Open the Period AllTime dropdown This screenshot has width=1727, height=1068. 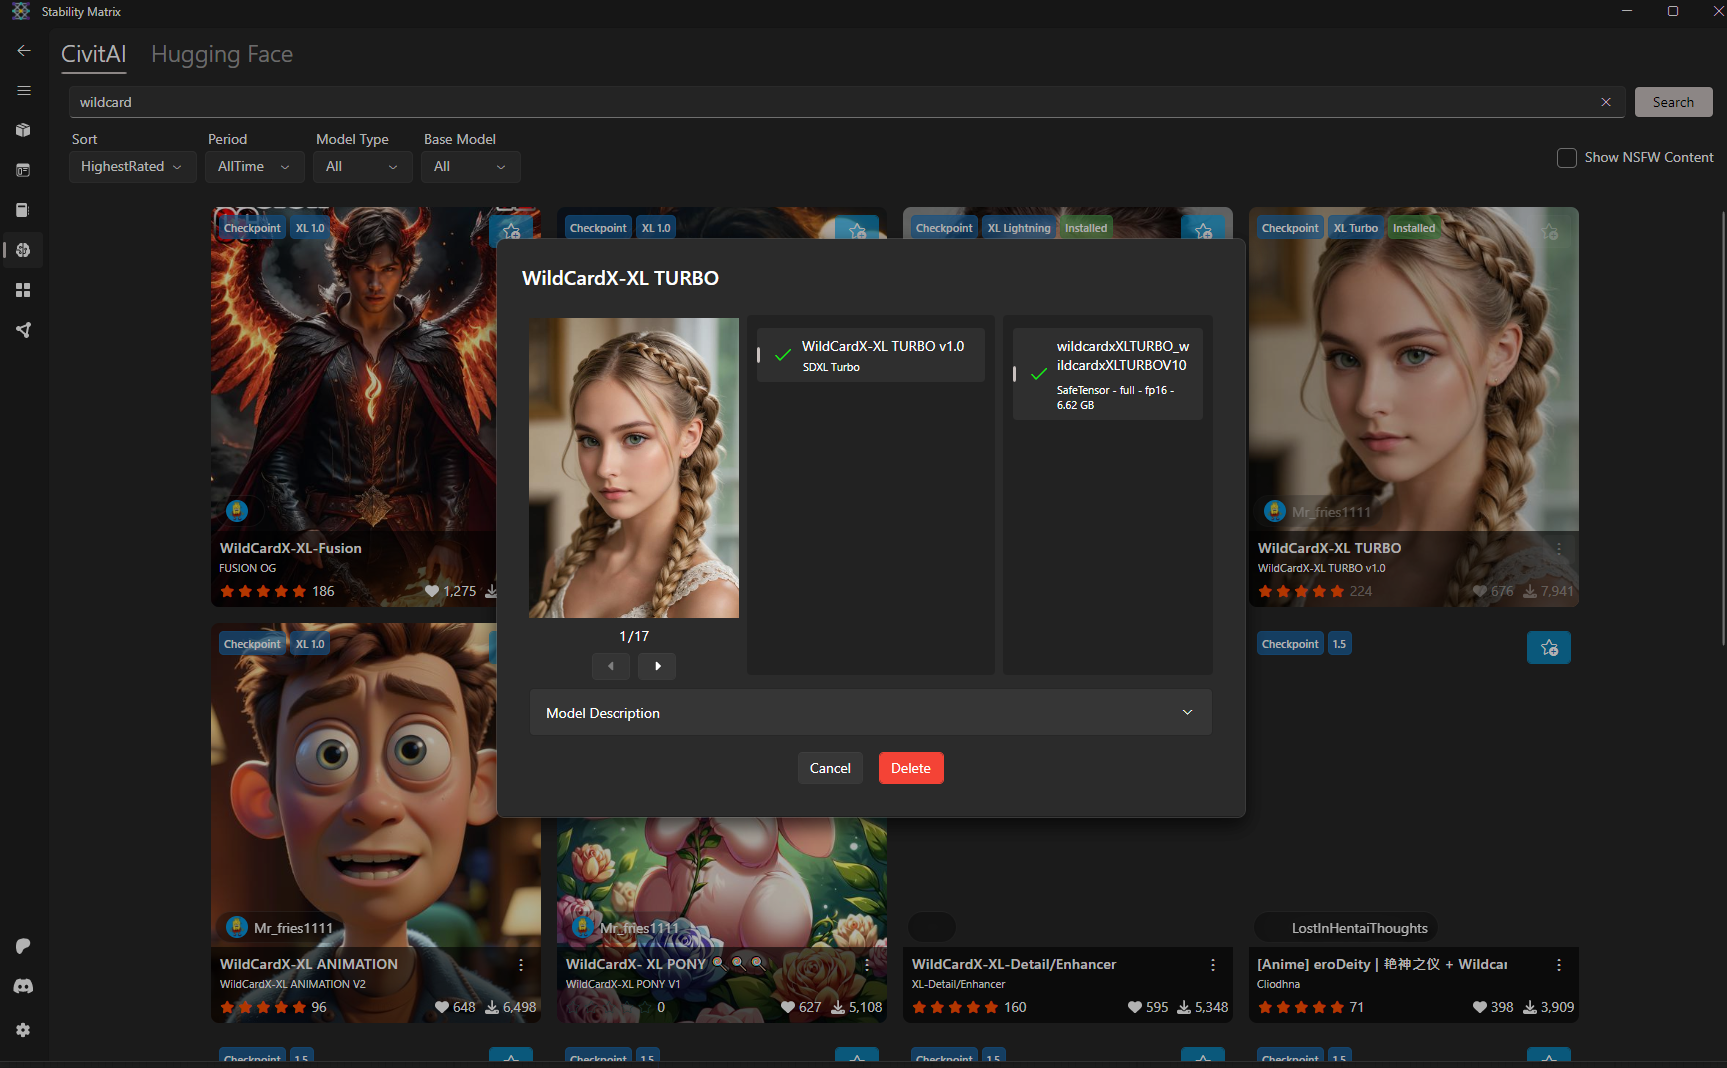254,167
